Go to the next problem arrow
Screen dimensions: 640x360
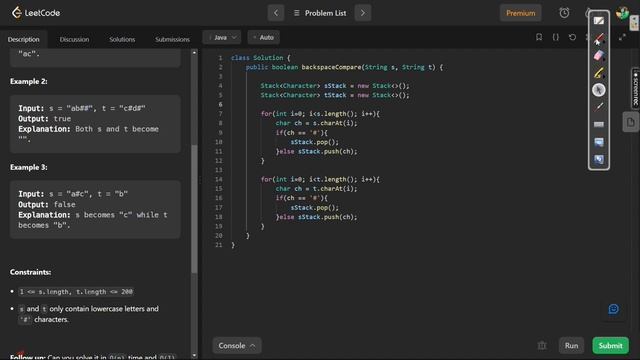click(x=363, y=13)
